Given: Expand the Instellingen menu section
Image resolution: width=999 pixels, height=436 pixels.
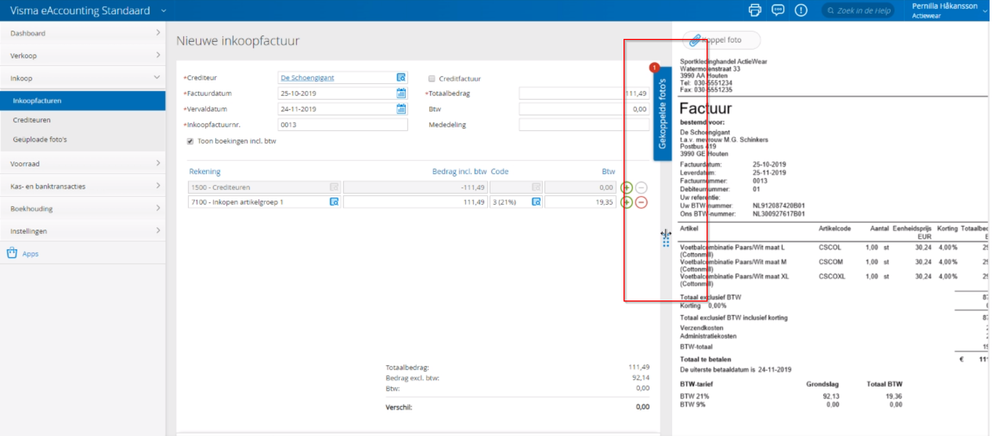Looking at the screenshot, I should [x=83, y=231].
